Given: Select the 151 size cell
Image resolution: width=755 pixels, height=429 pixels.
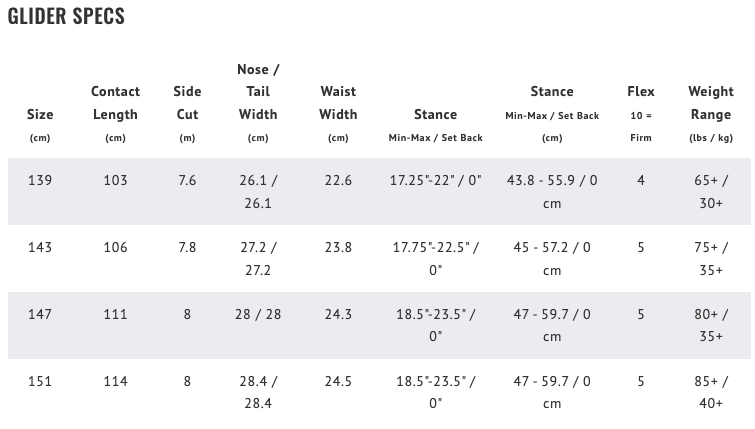Looking at the screenshot, I should [40, 381].
